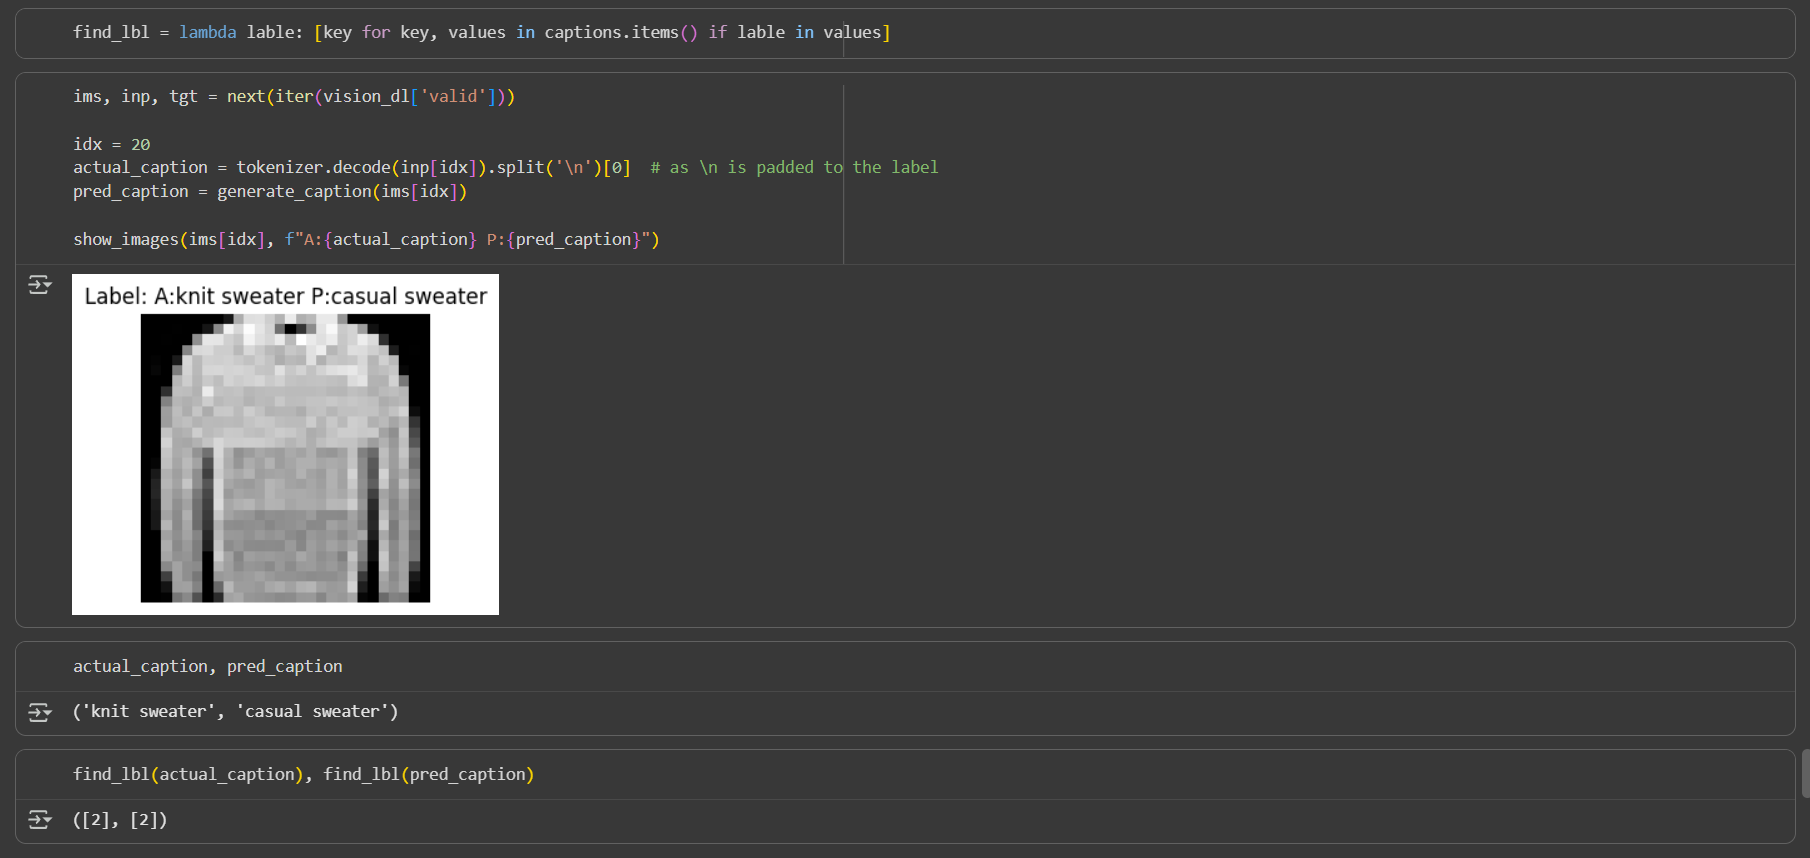Click the generate_caption(ims[idx]) code line
Image resolution: width=1810 pixels, height=858 pixels.
coord(269,191)
